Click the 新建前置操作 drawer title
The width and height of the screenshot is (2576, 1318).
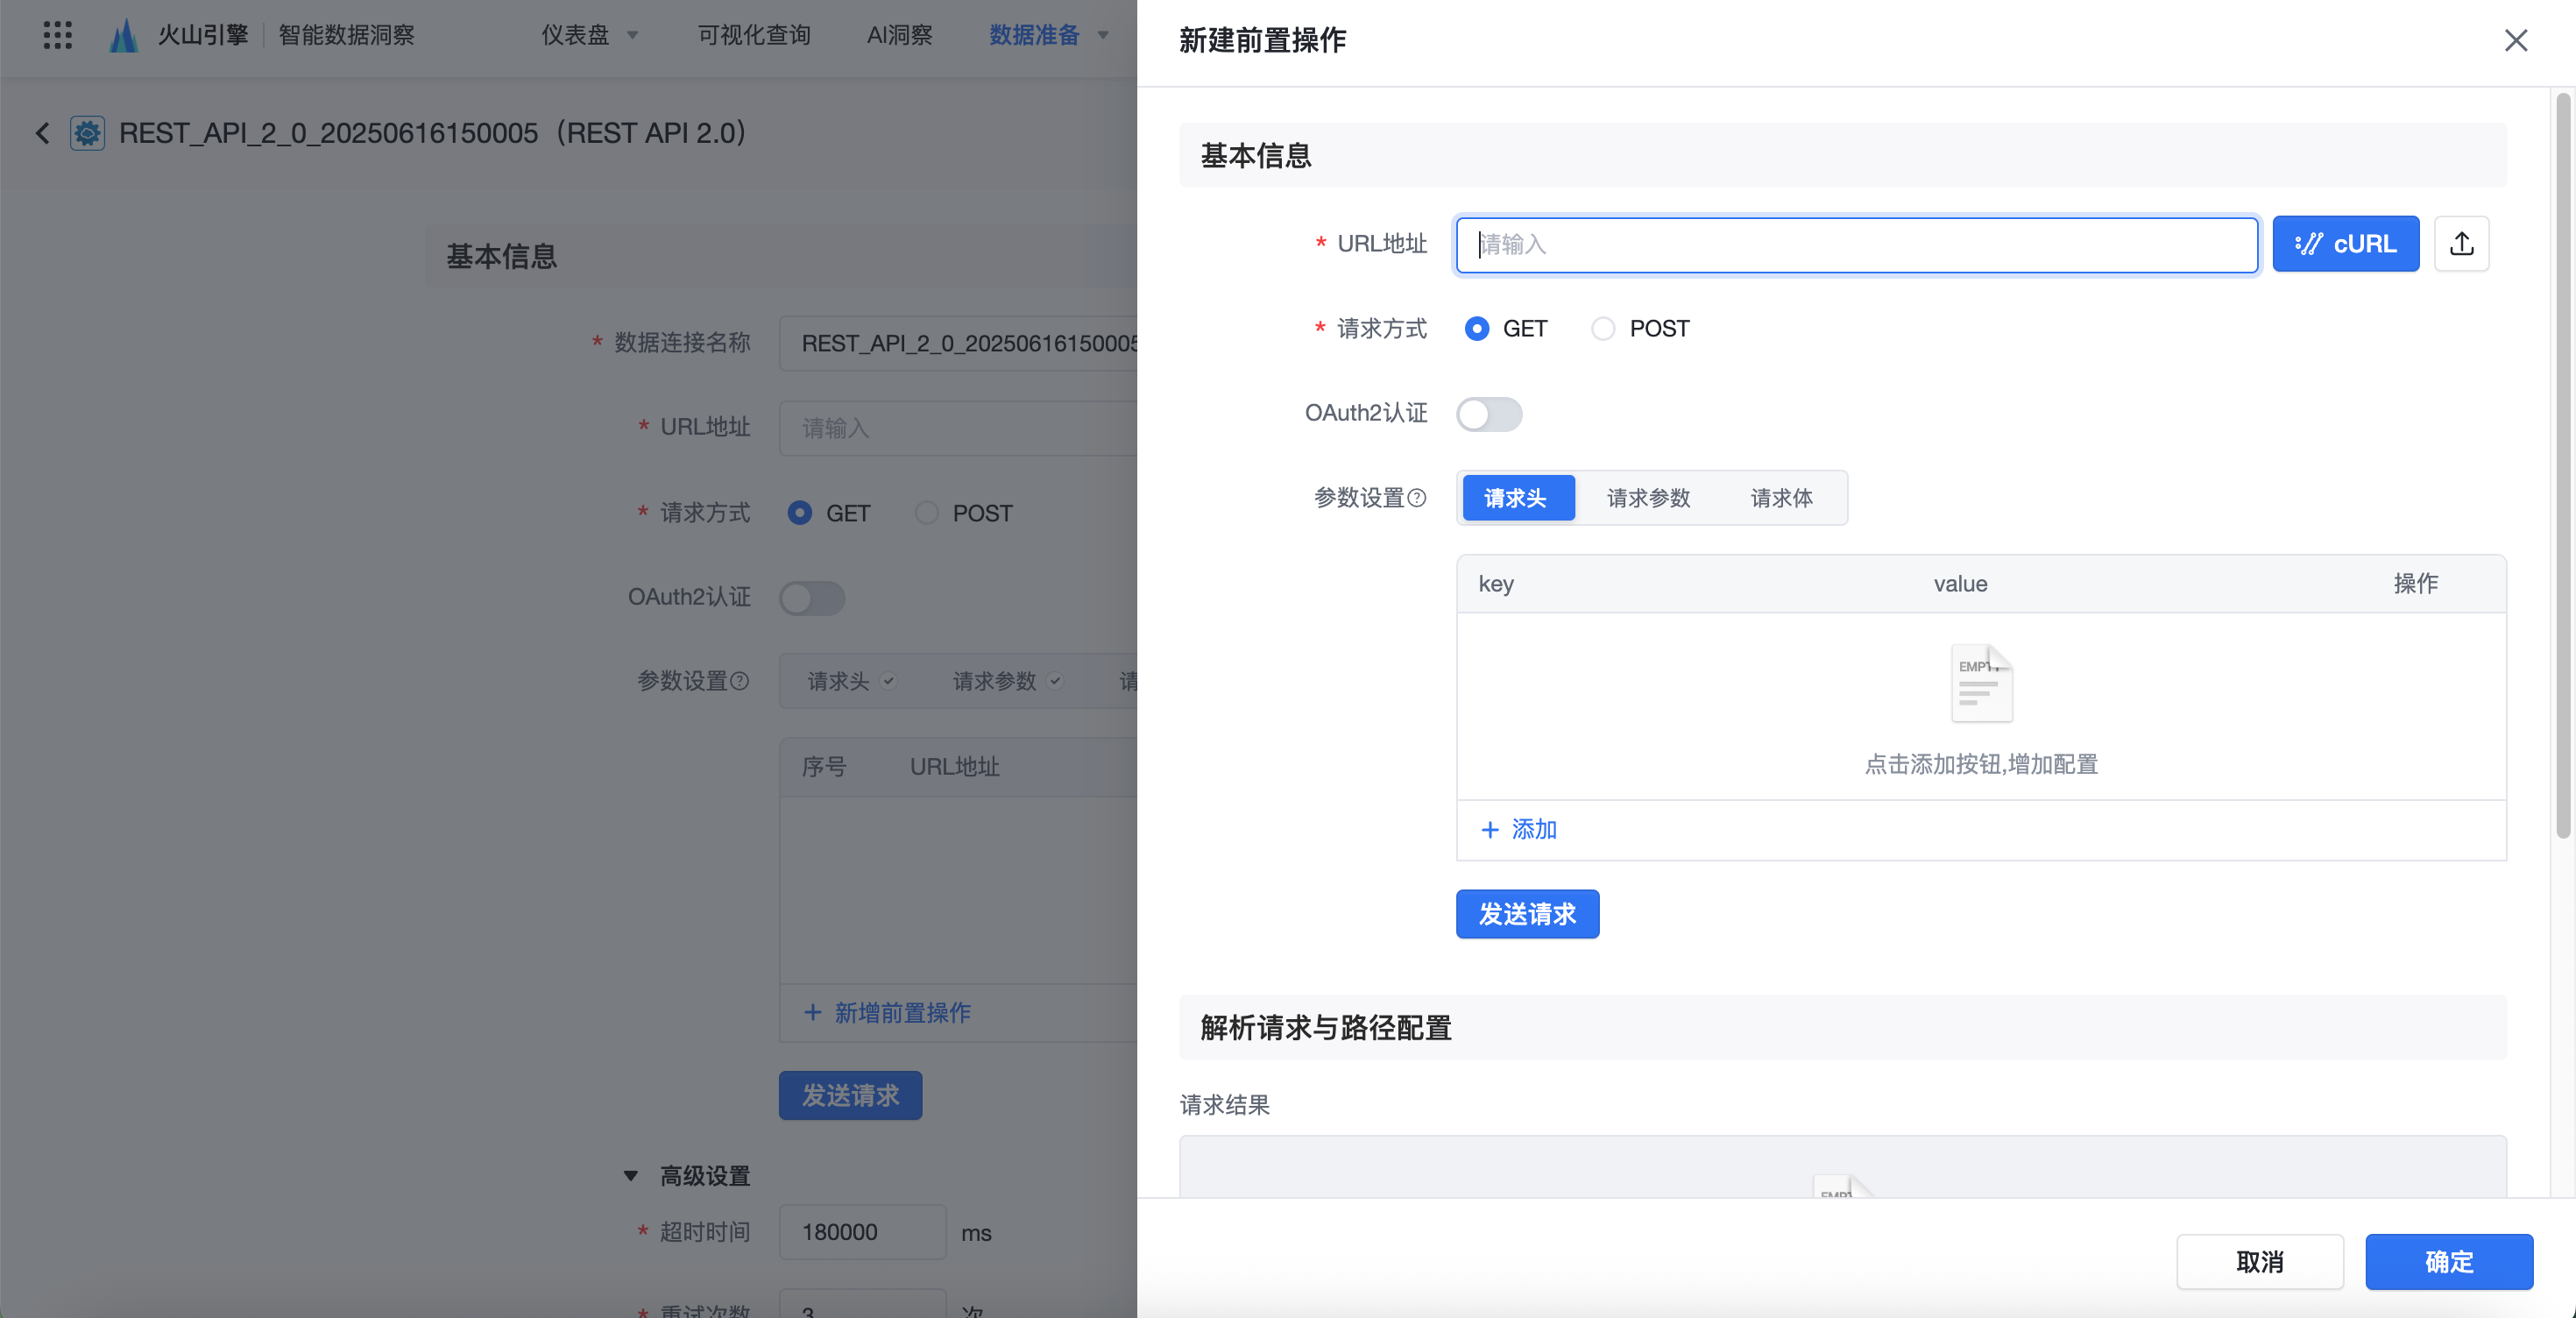pyautogui.click(x=1262, y=40)
